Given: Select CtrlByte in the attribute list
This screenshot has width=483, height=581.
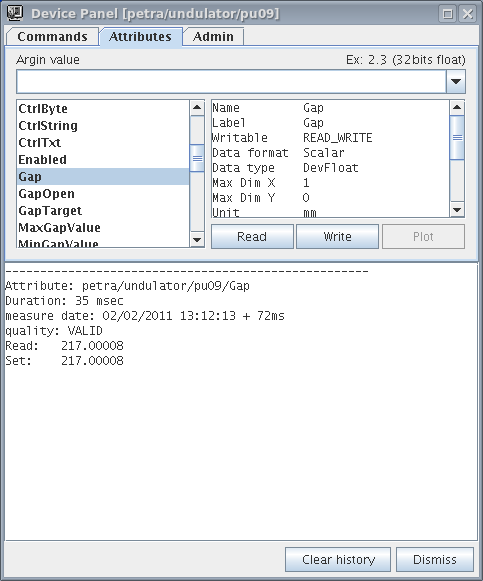Looking at the screenshot, I should pyautogui.click(x=103, y=109).
